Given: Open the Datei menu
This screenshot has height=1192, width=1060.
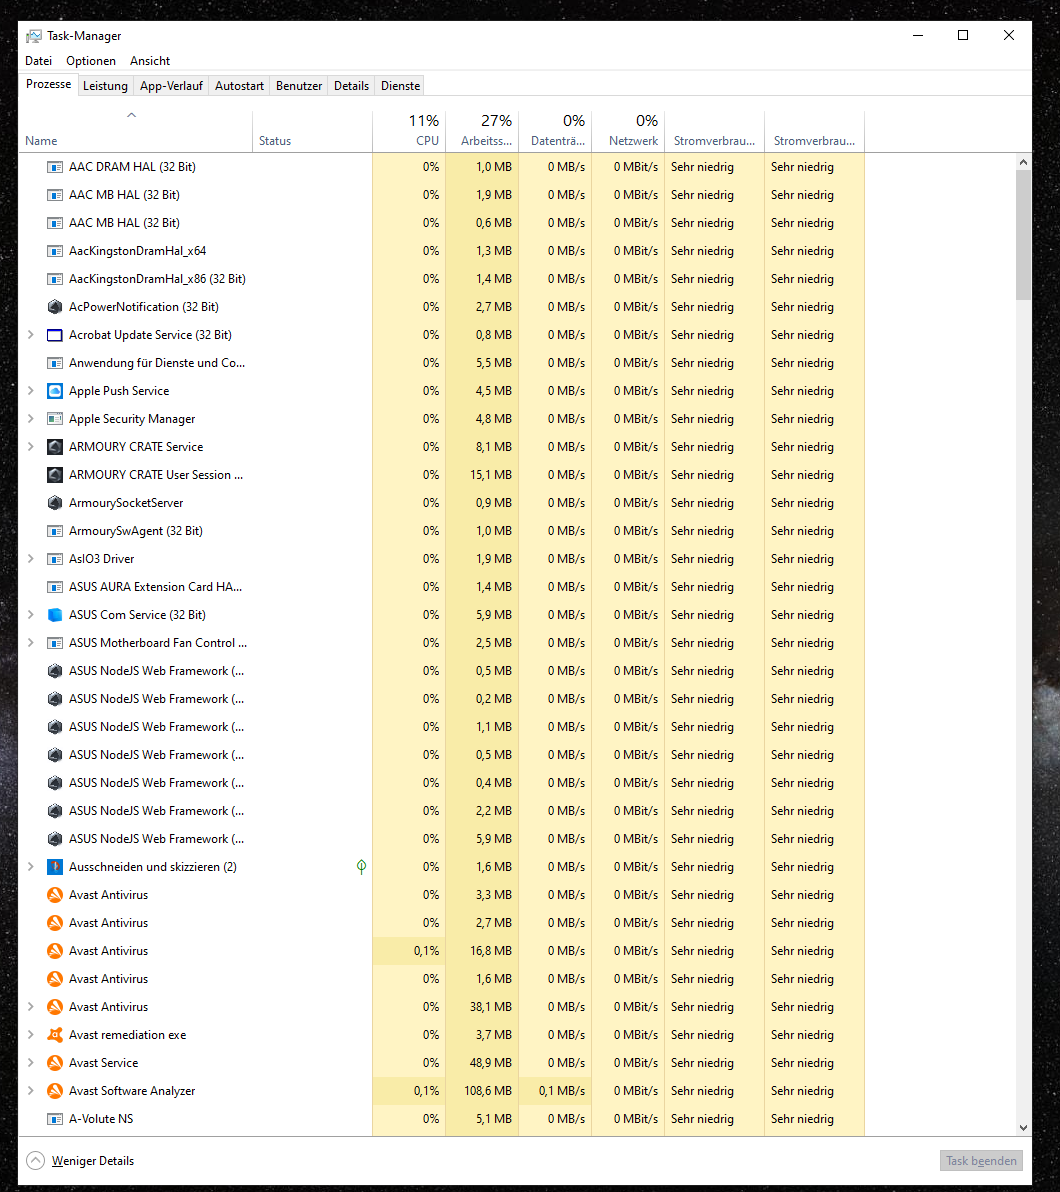Looking at the screenshot, I should coord(39,61).
